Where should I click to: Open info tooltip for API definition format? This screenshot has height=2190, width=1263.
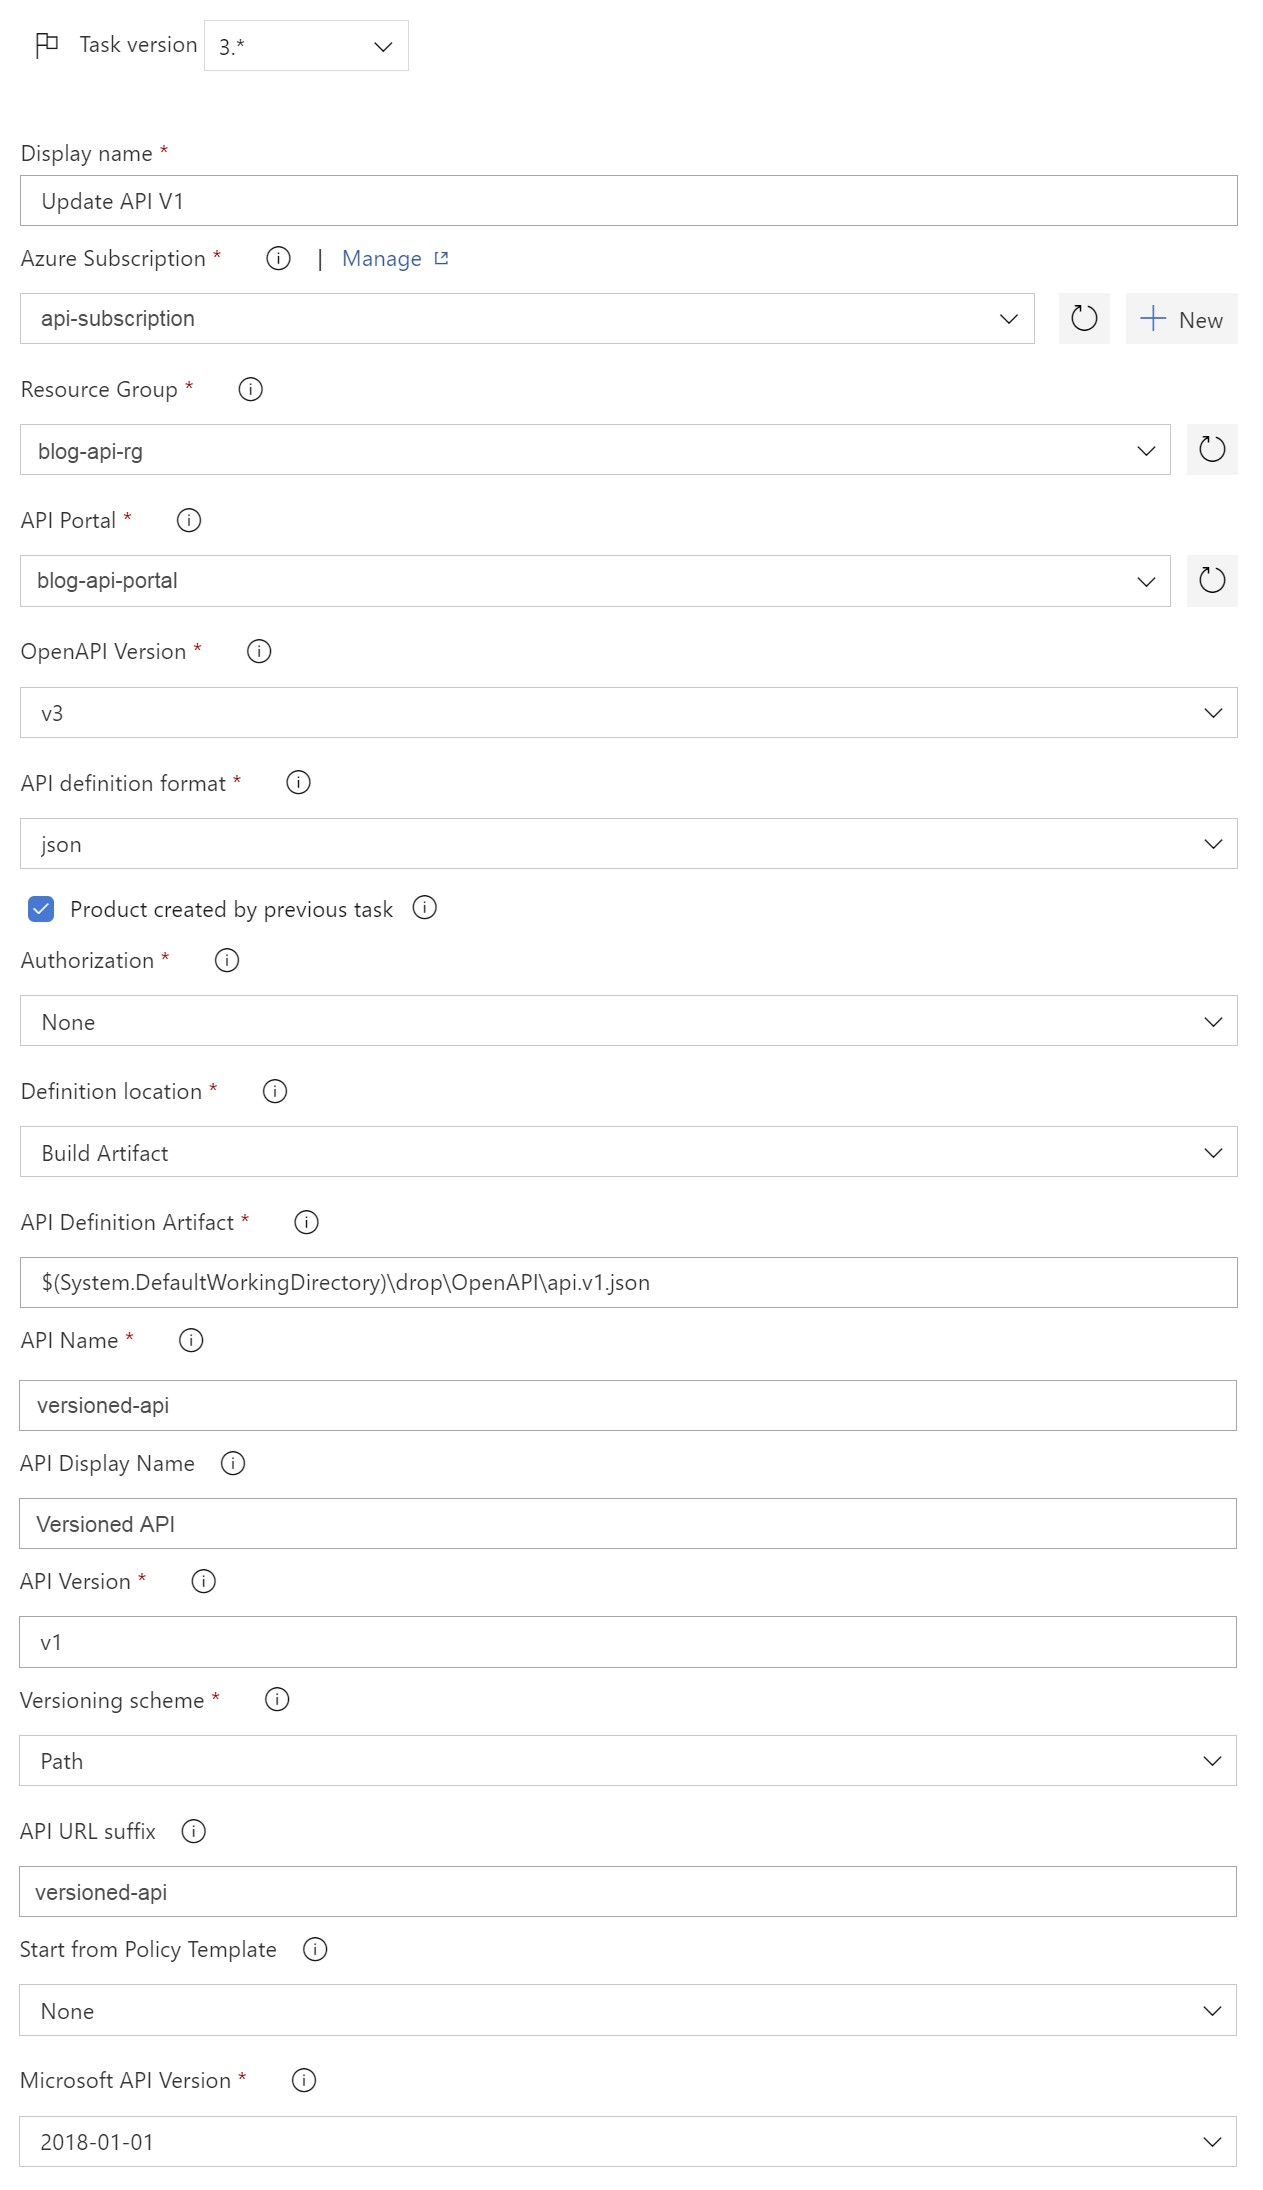coord(298,783)
